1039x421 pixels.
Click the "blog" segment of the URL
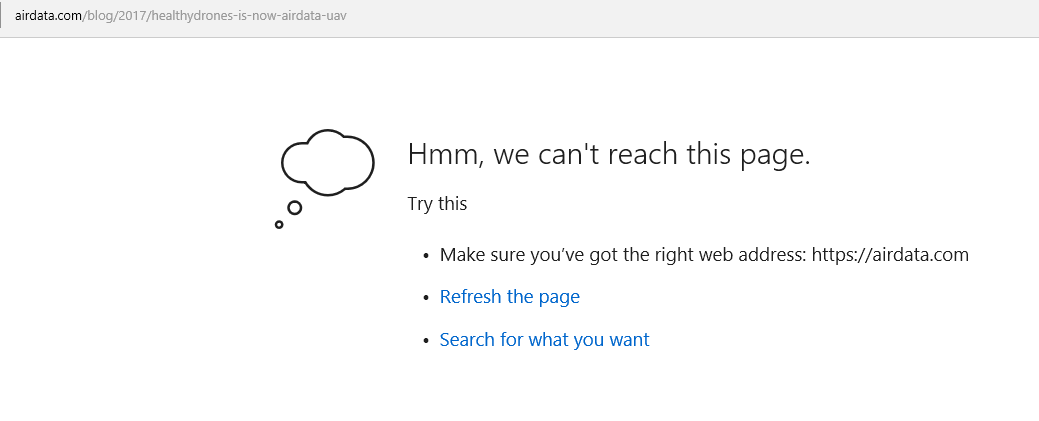(99, 15)
